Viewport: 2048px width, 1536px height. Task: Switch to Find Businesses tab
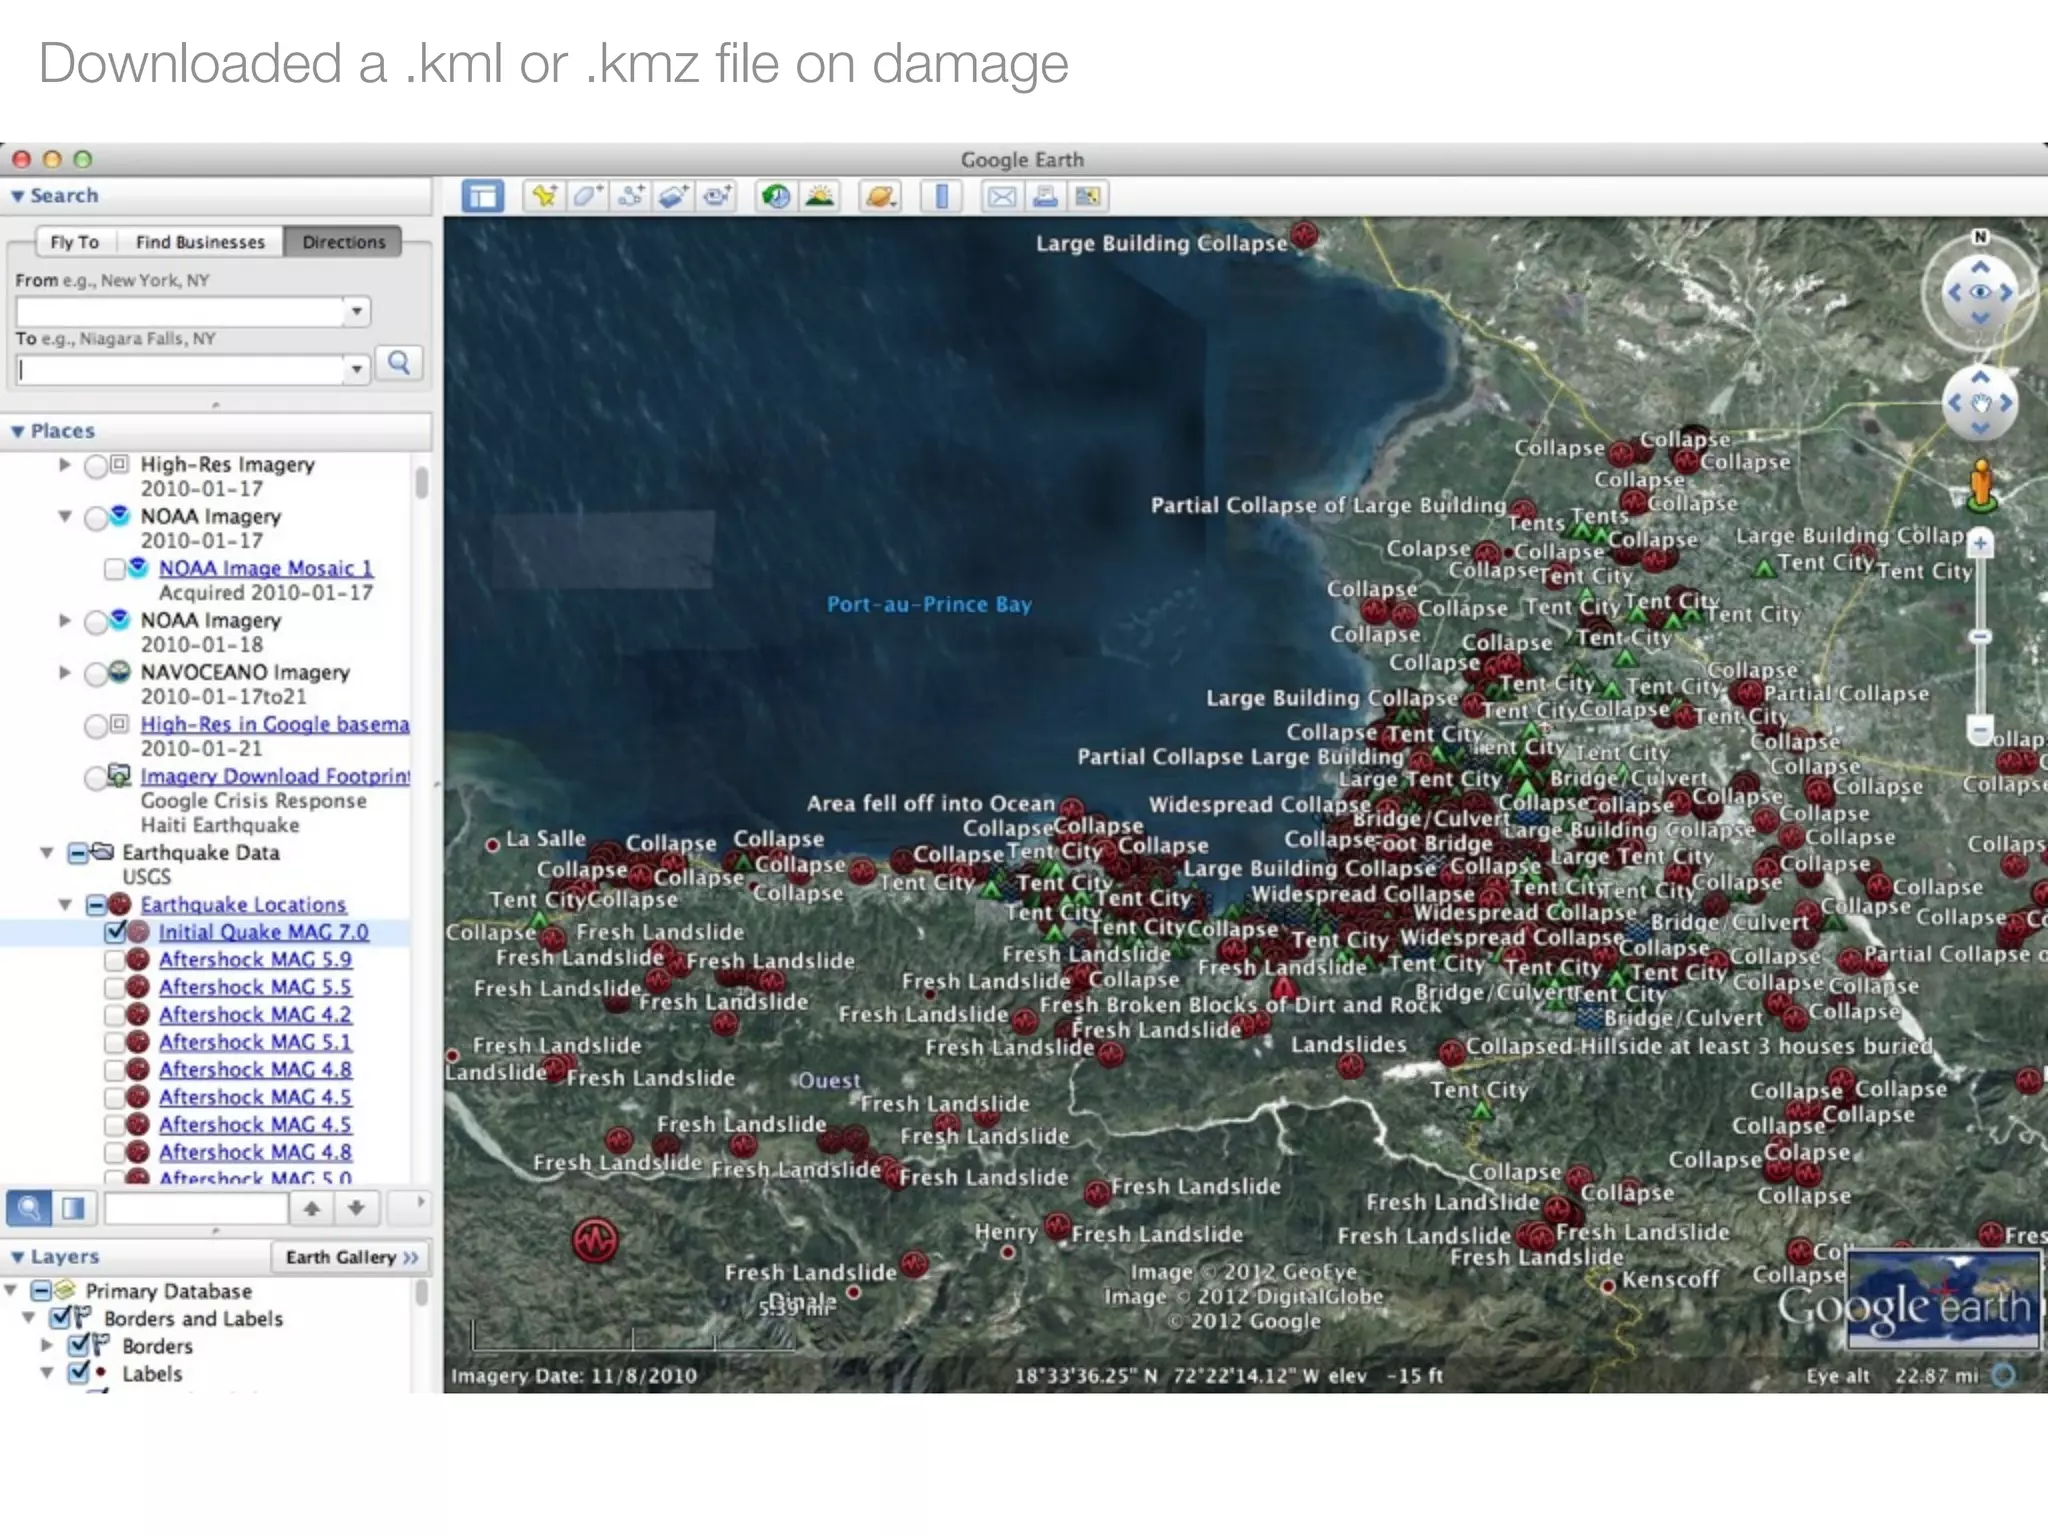(200, 242)
